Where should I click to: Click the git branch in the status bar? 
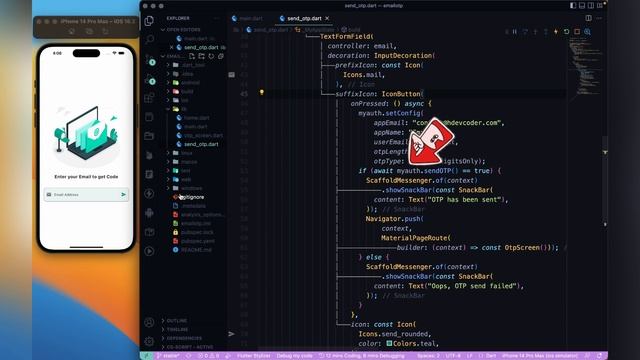click(x=168, y=356)
